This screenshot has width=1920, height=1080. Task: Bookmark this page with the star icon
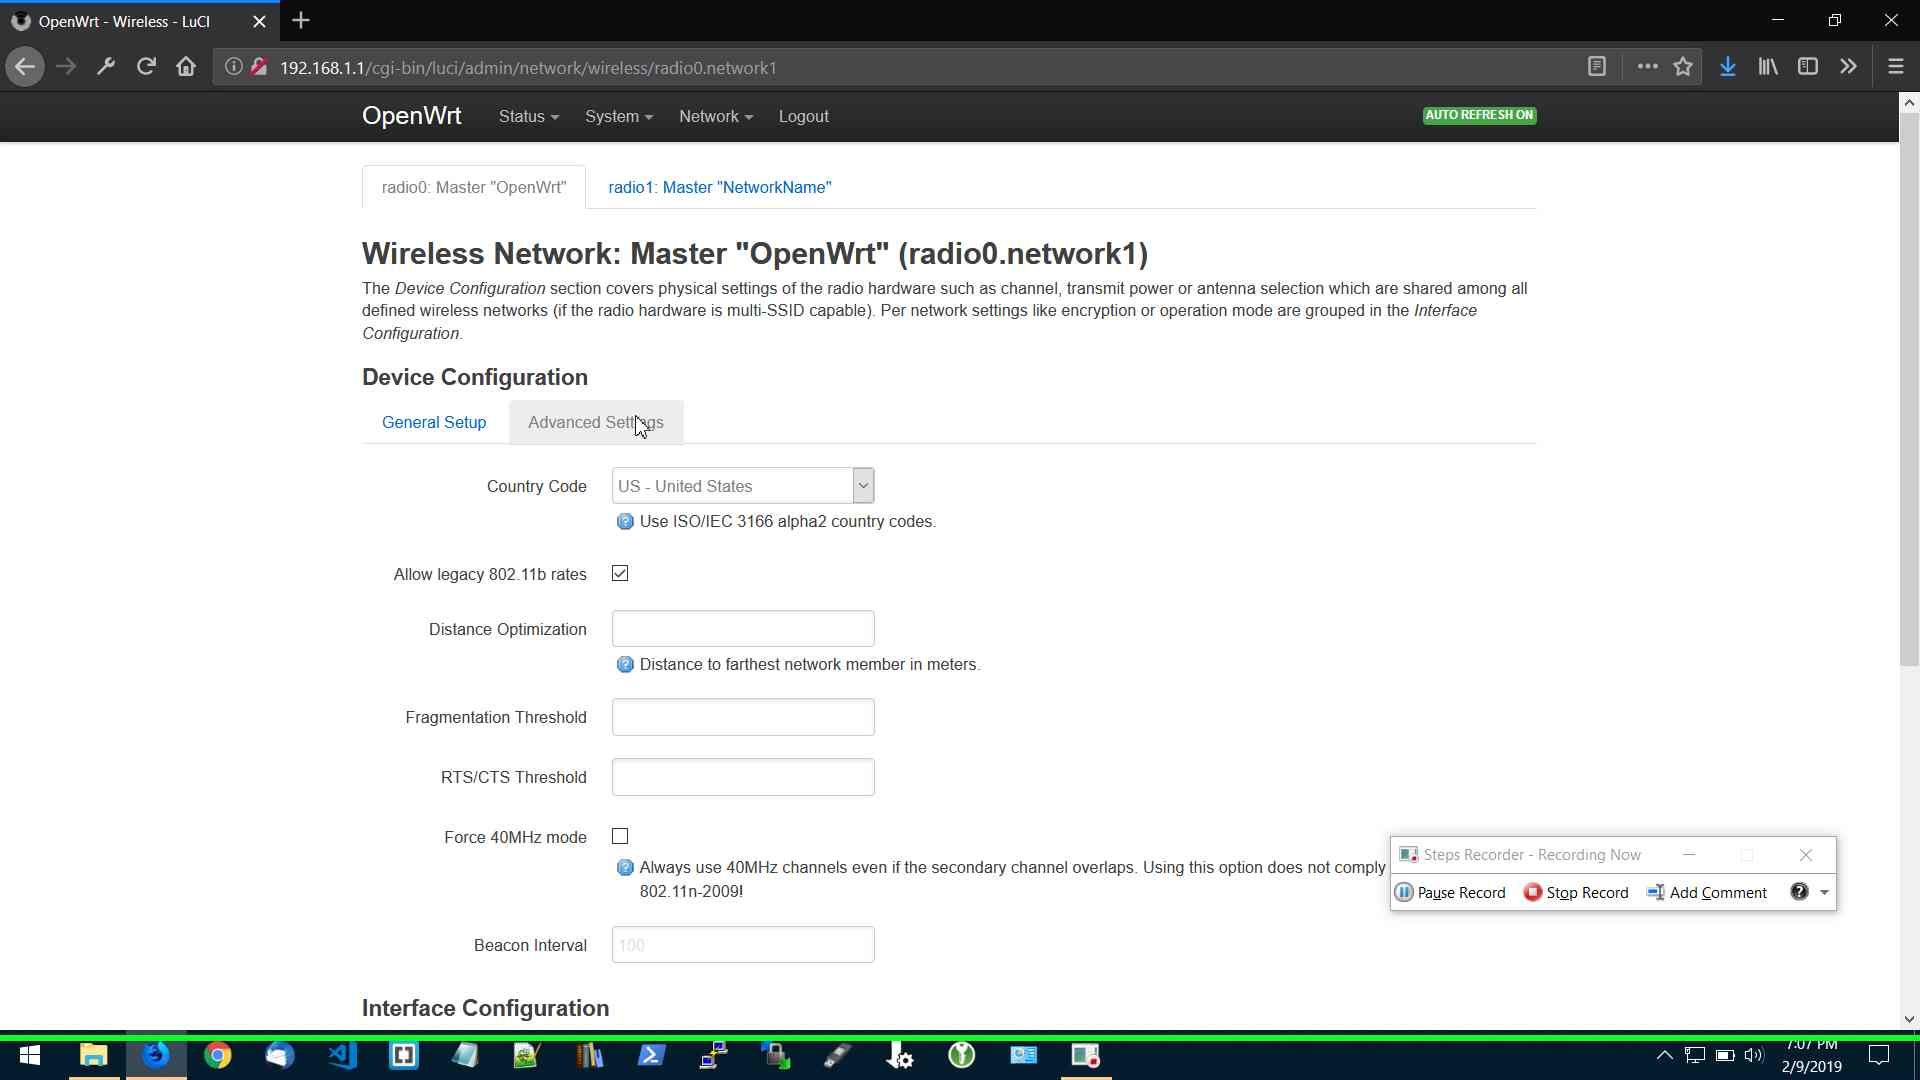pyautogui.click(x=1683, y=66)
